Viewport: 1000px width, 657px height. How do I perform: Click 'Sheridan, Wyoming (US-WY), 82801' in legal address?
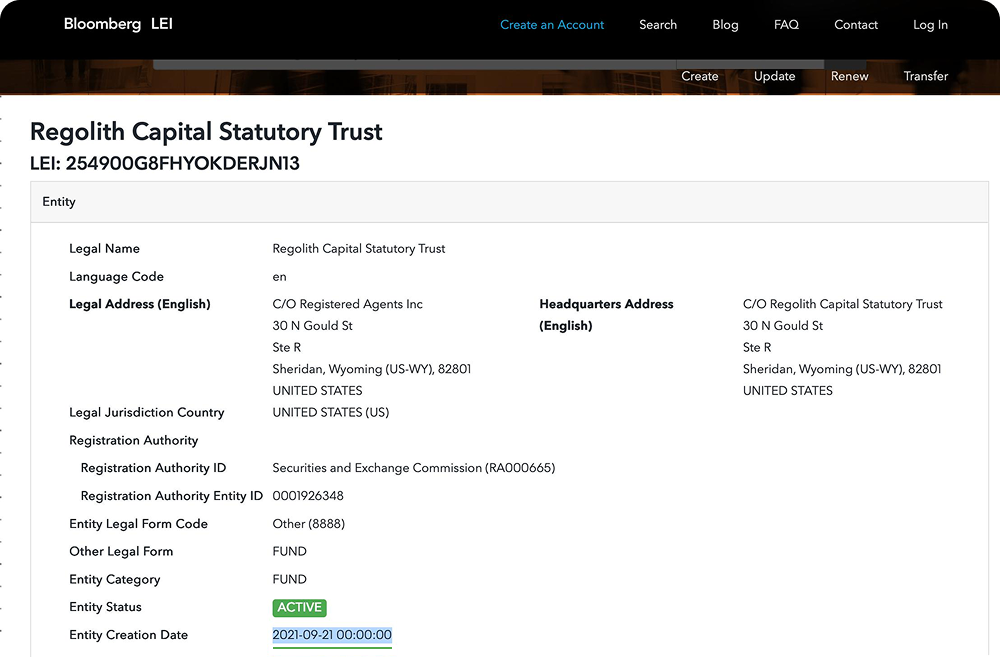pyautogui.click(x=372, y=369)
